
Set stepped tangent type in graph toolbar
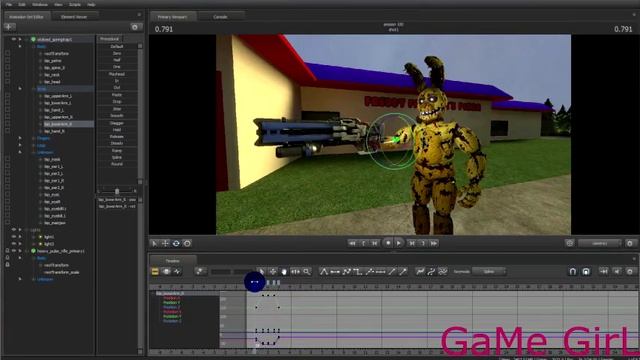(358, 271)
